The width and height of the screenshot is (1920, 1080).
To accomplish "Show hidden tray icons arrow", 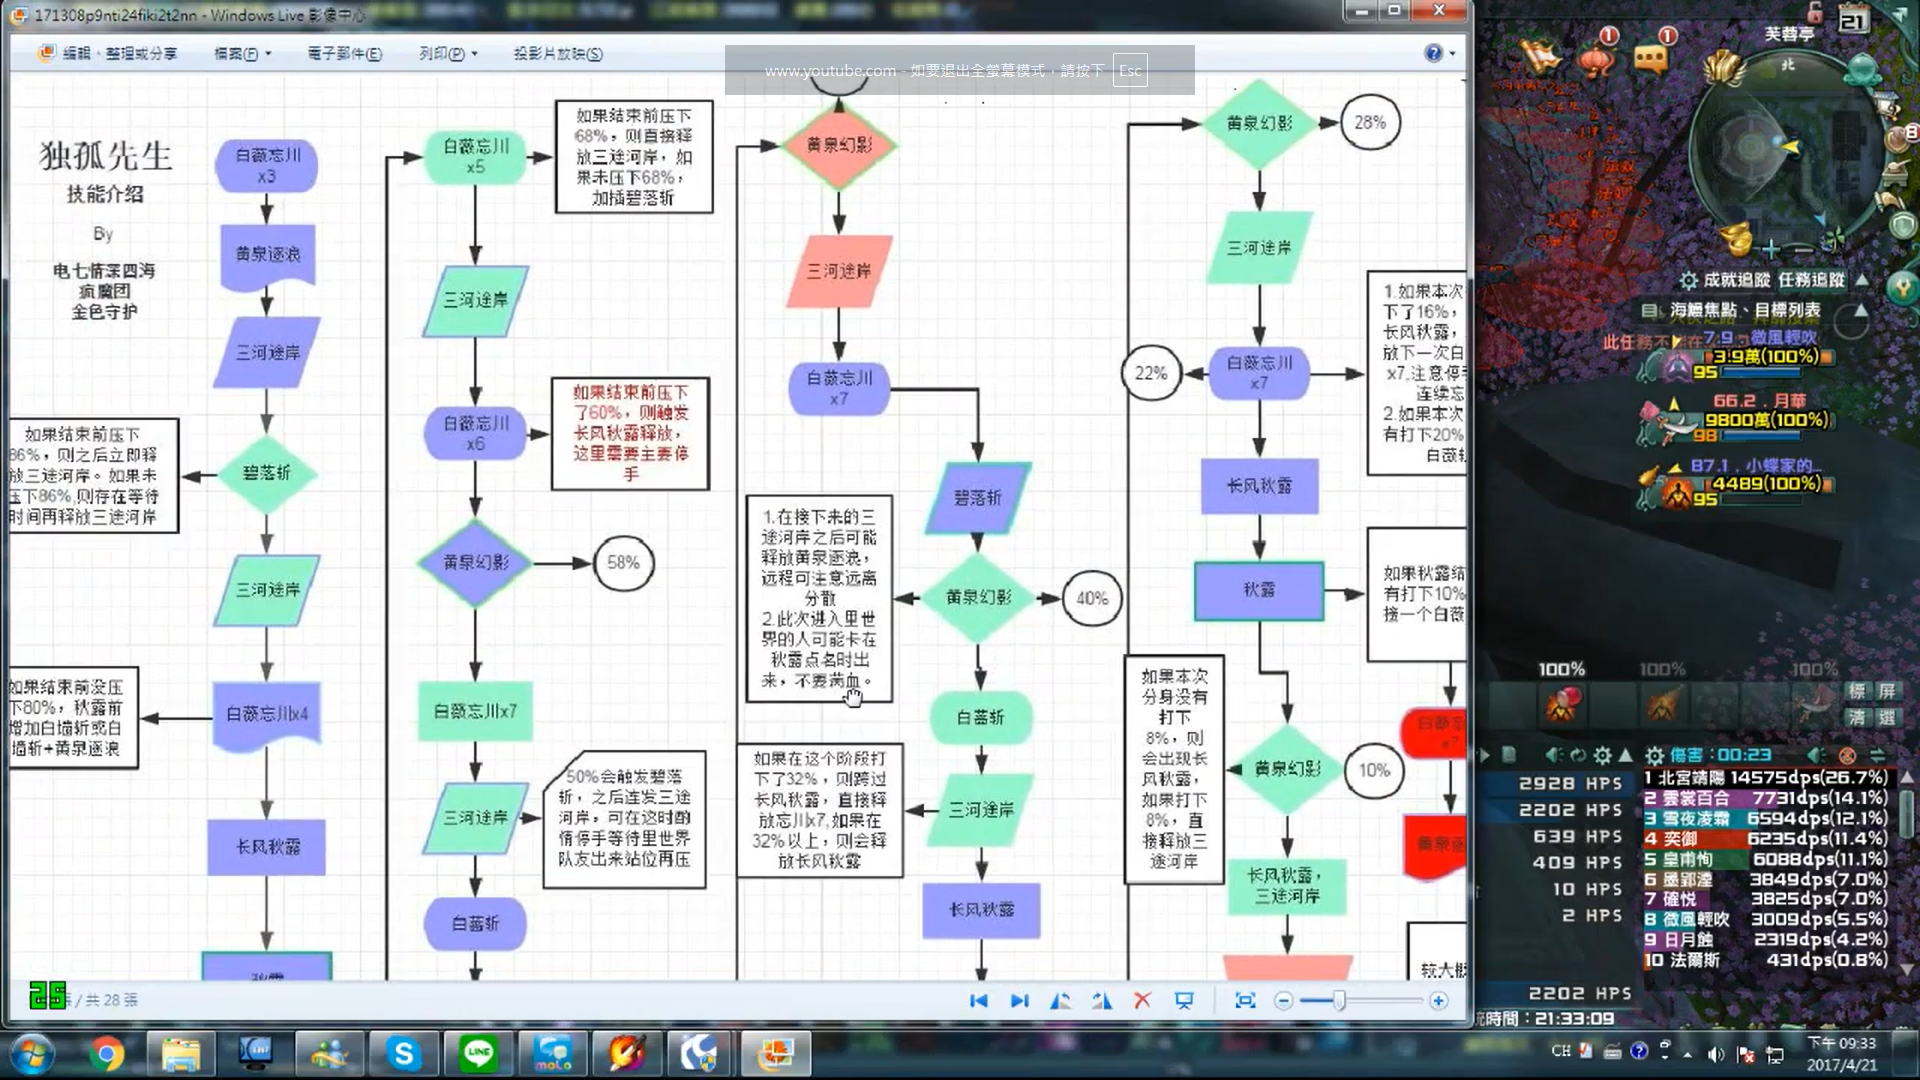I will pyautogui.click(x=1688, y=1054).
